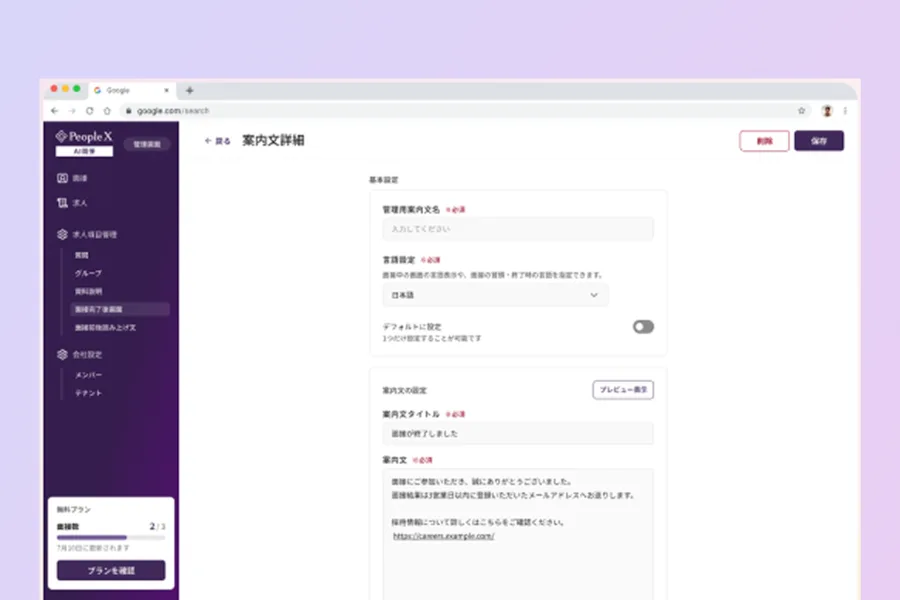Screen dimensions: 900x600
Task: Open the browser profile avatar
Action: pos(827,111)
